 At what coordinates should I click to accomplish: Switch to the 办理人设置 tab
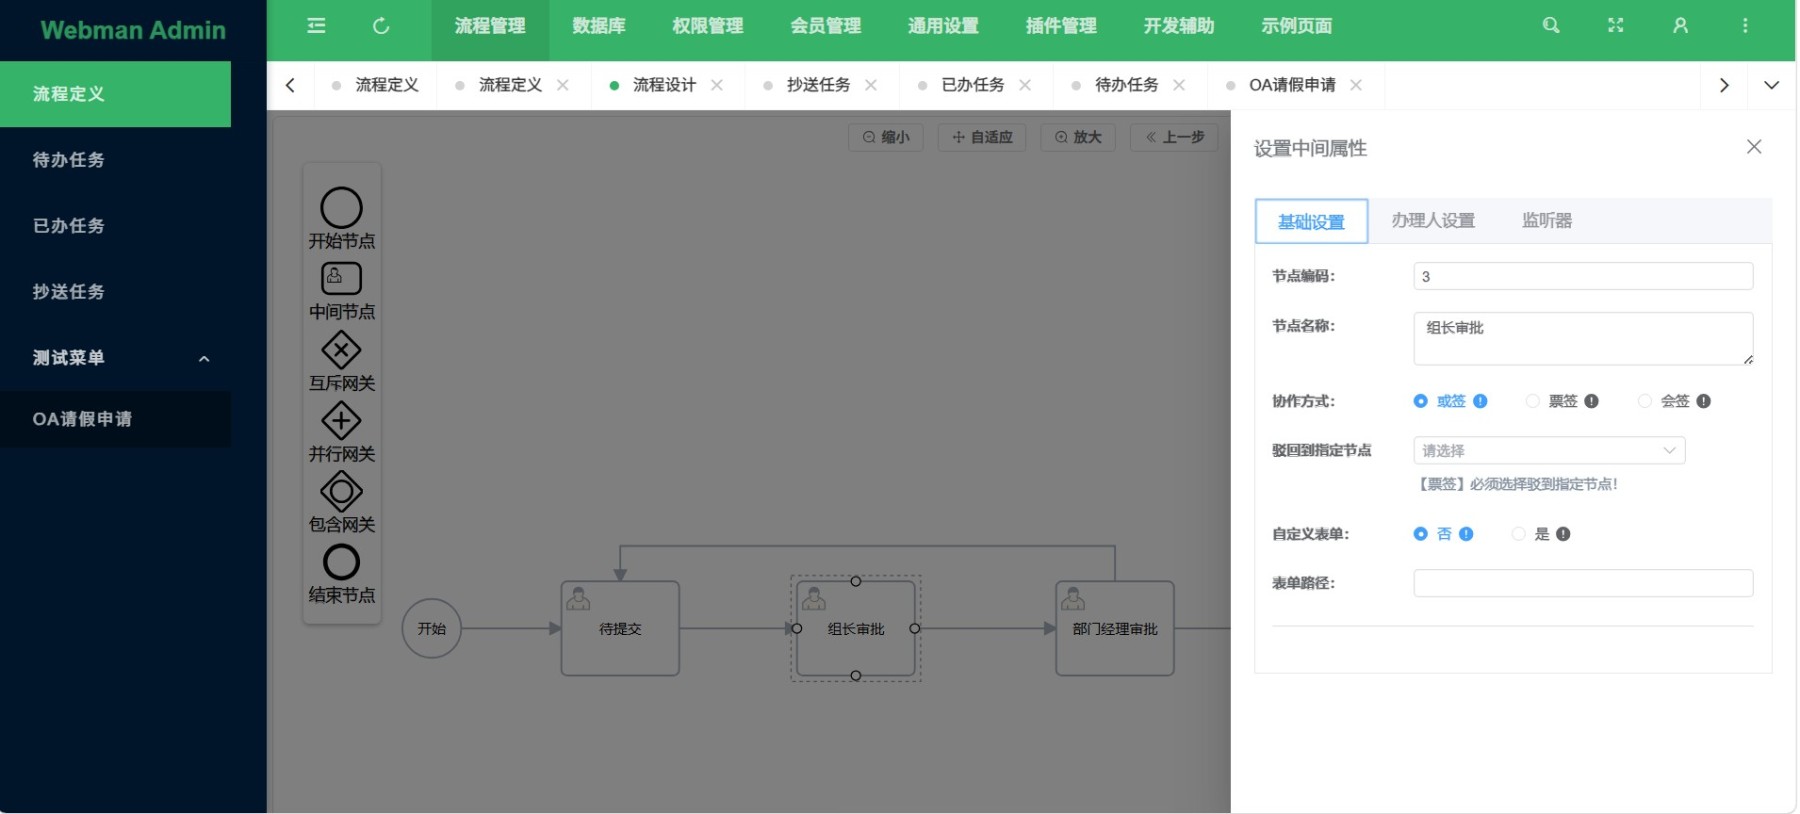[1432, 221]
